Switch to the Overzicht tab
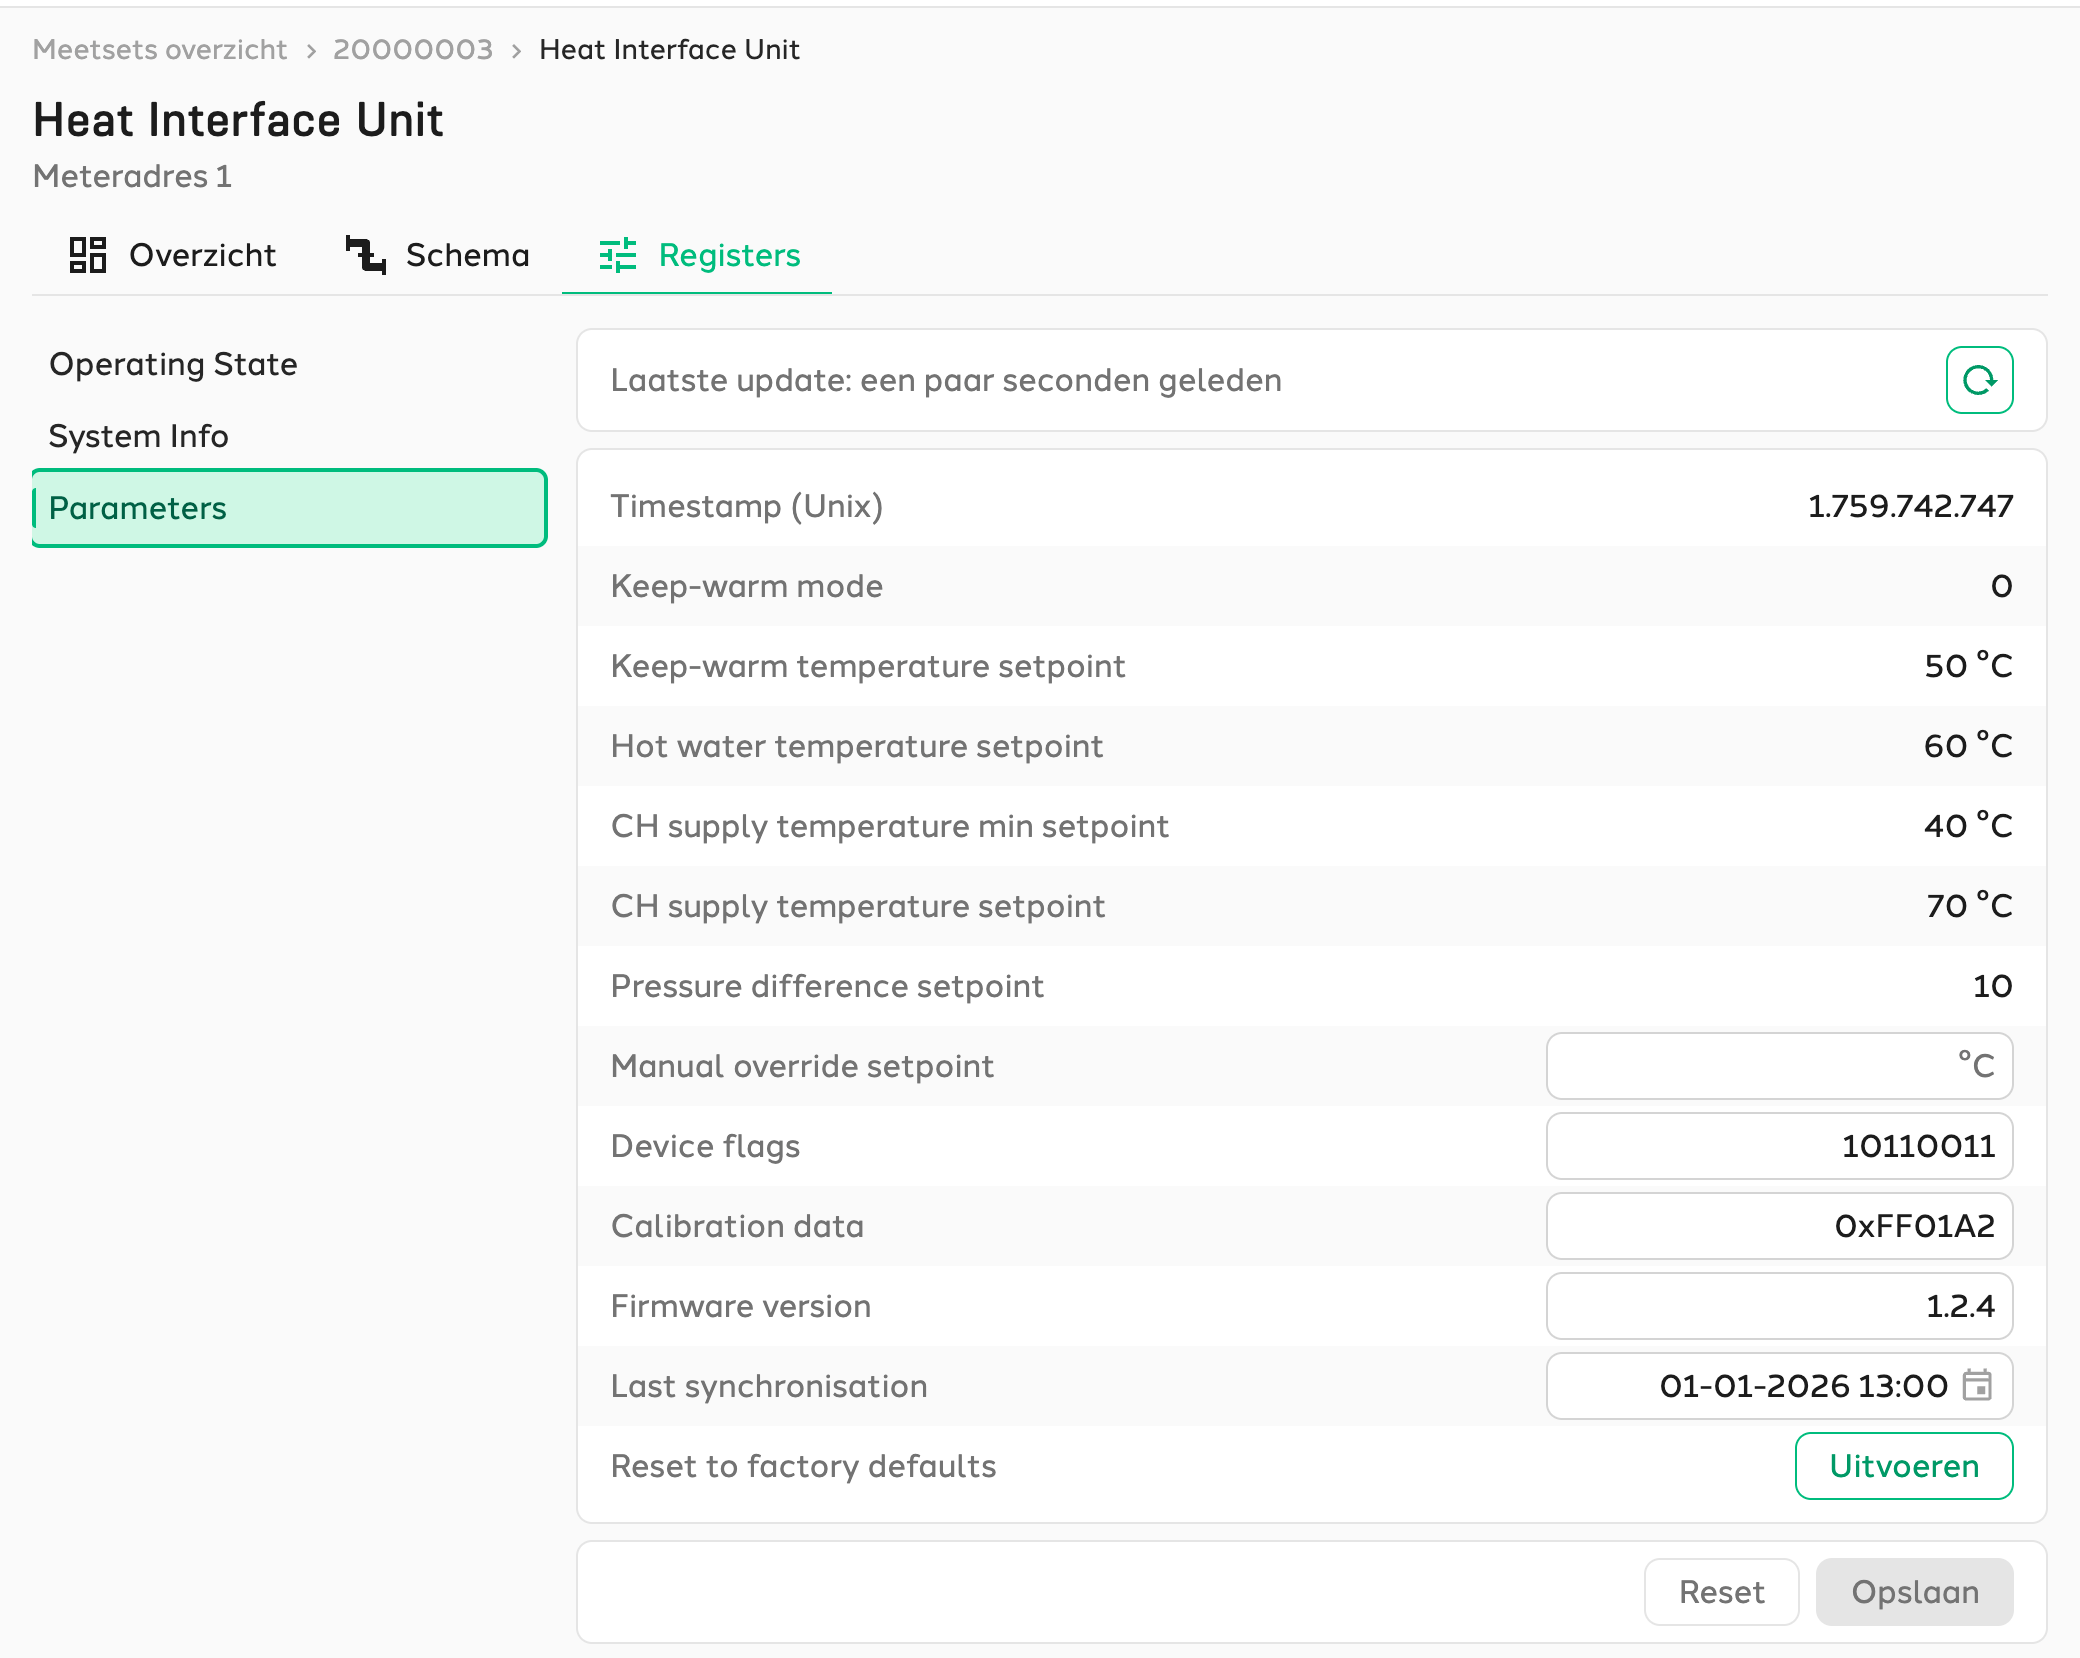Image resolution: width=2080 pixels, height=1658 pixels. pos(172,255)
